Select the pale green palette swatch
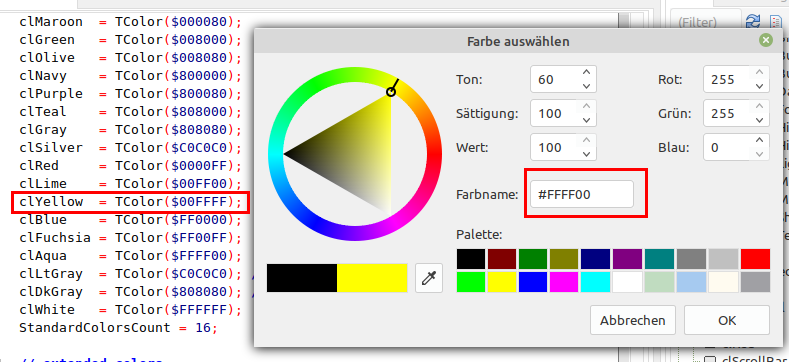 pos(659,282)
